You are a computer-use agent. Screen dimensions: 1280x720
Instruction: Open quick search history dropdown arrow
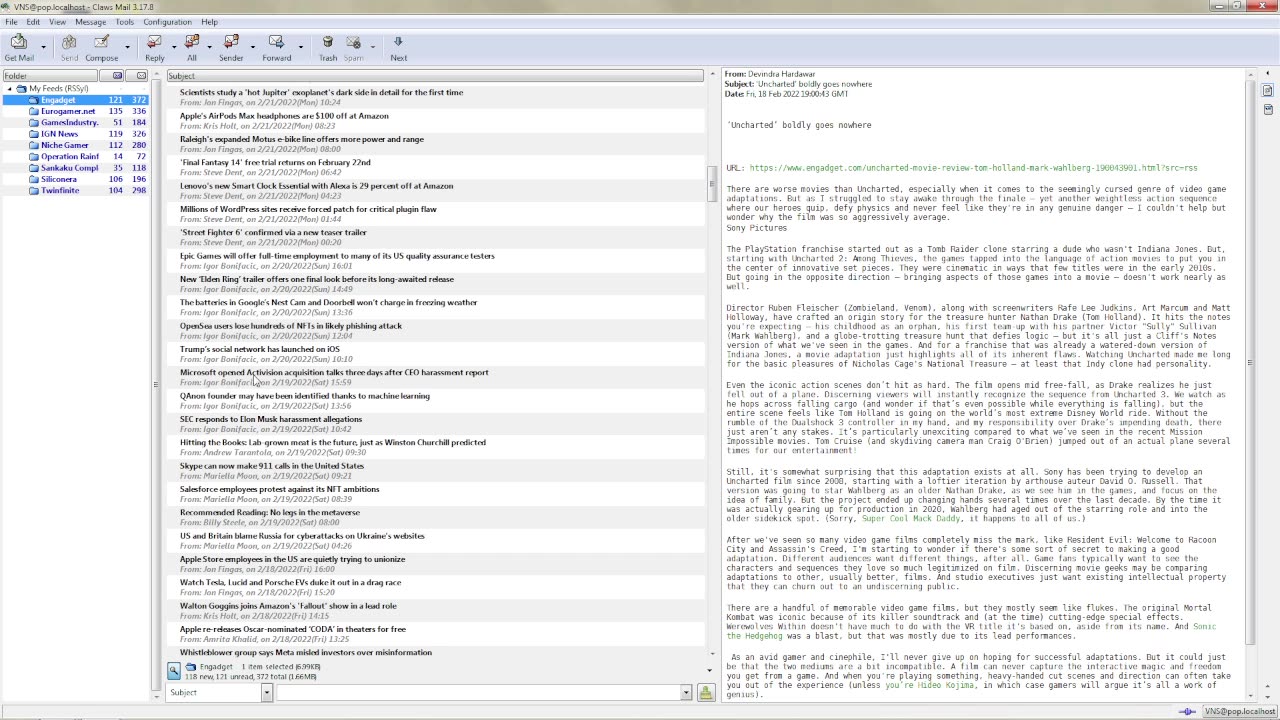click(x=686, y=692)
